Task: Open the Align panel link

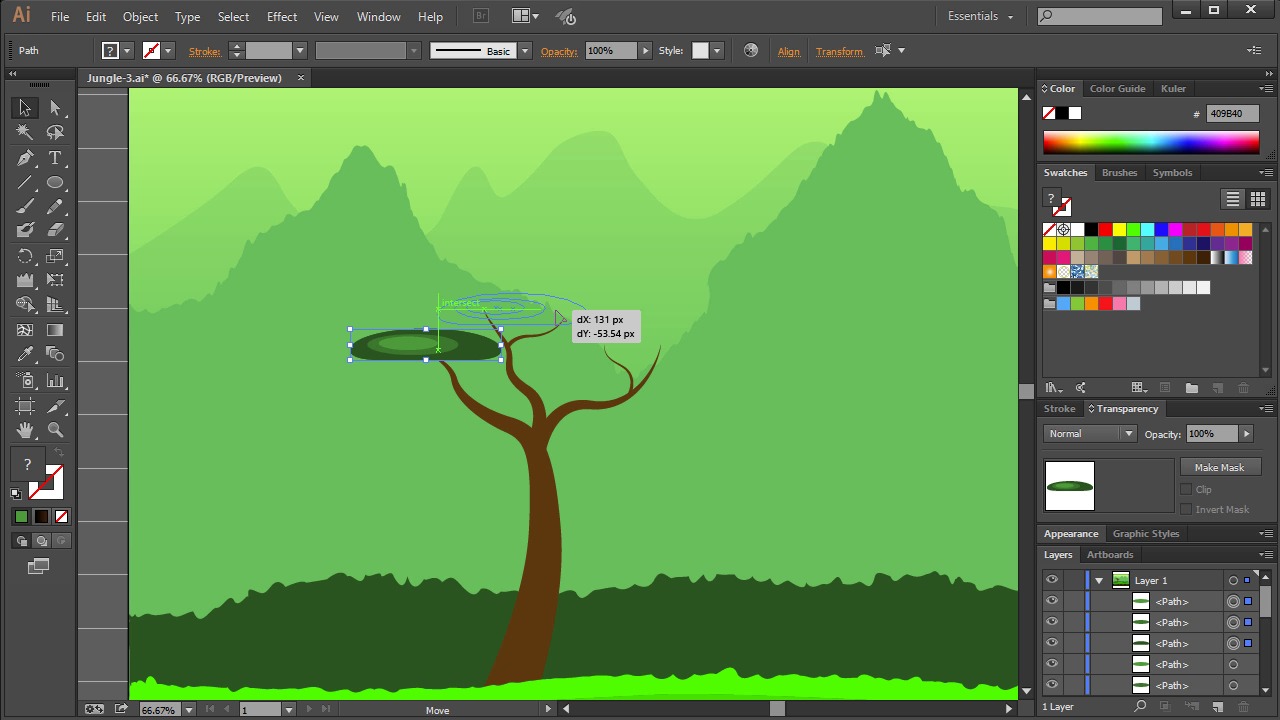Action: point(789,51)
